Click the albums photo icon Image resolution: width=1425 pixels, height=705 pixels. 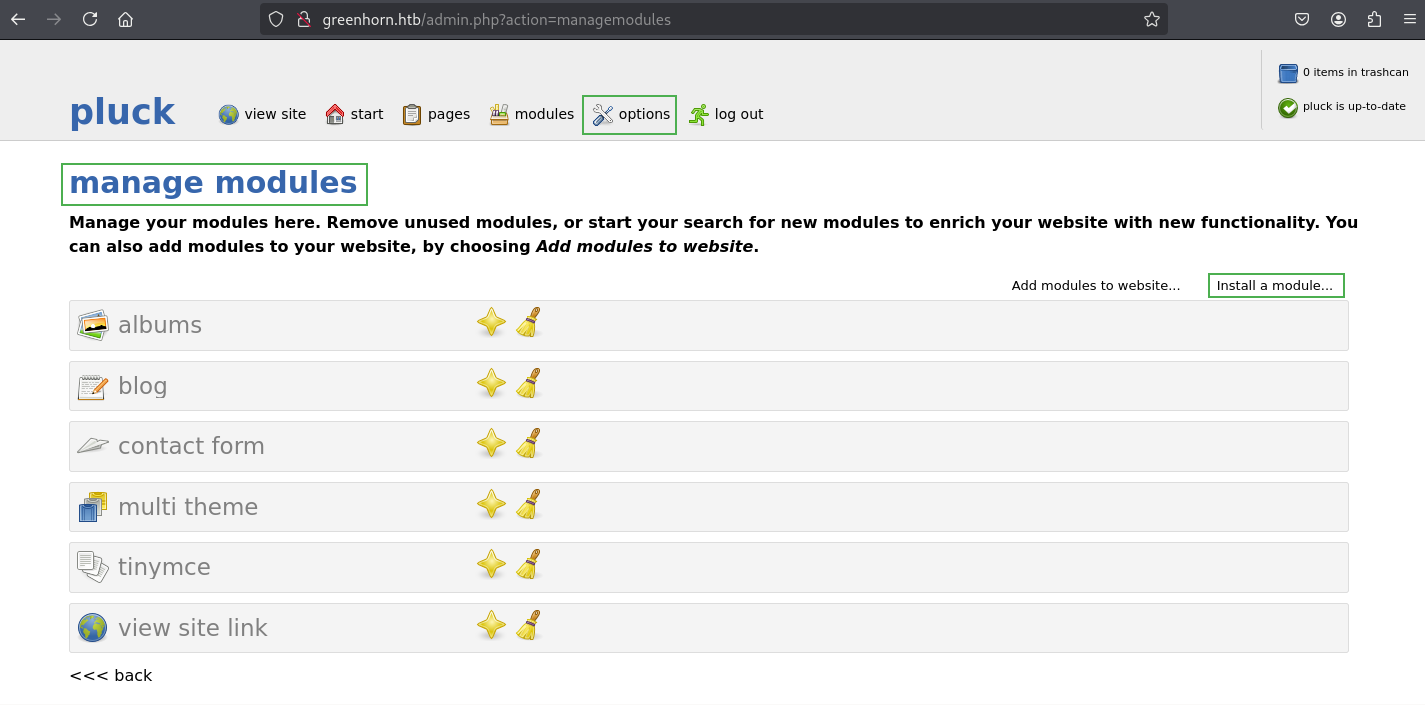(93, 325)
